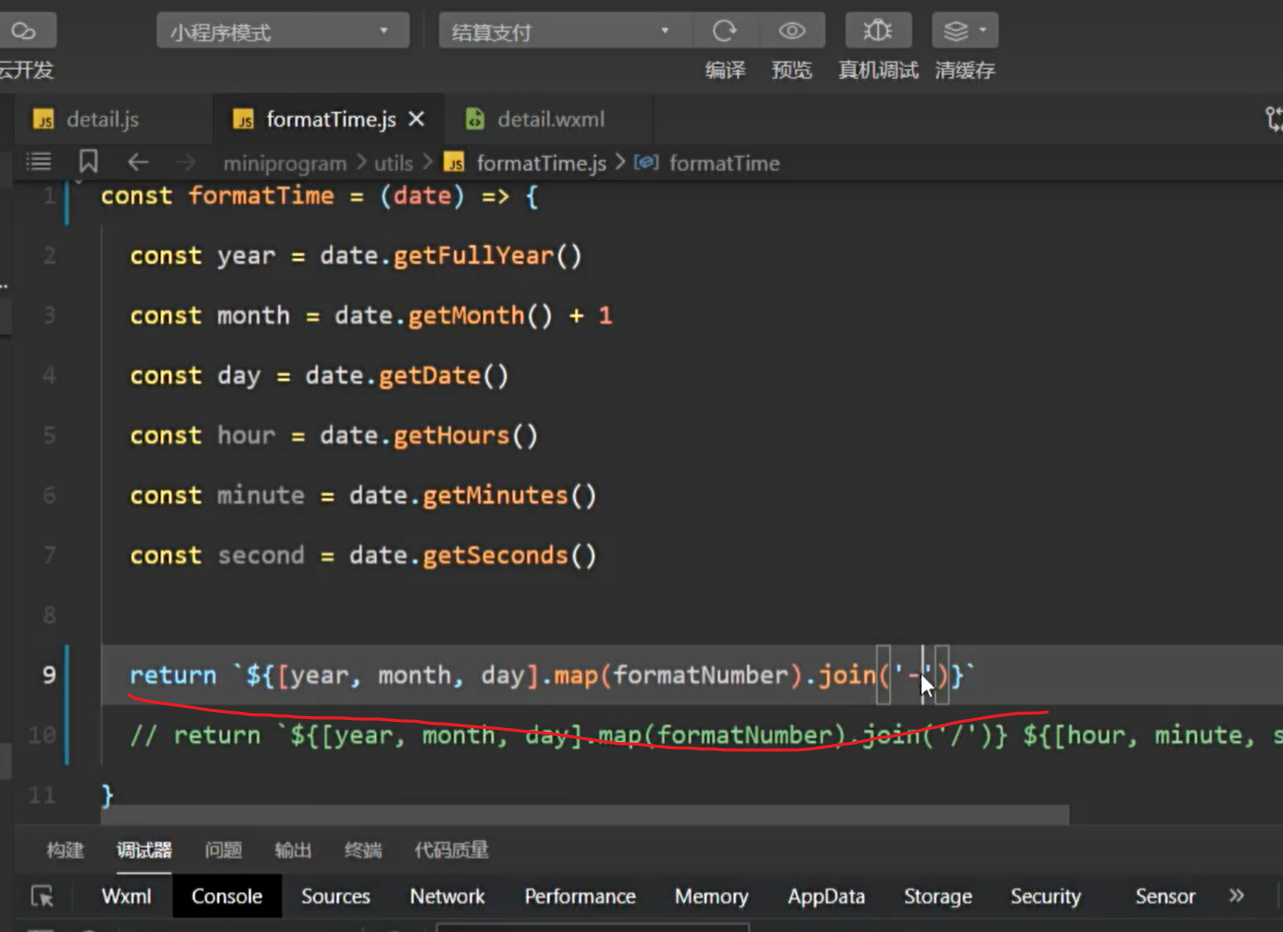The height and width of the screenshot is (932, 1283).
Task: Open the 小程序模式 mode dropdown
Action: point(282,31)
